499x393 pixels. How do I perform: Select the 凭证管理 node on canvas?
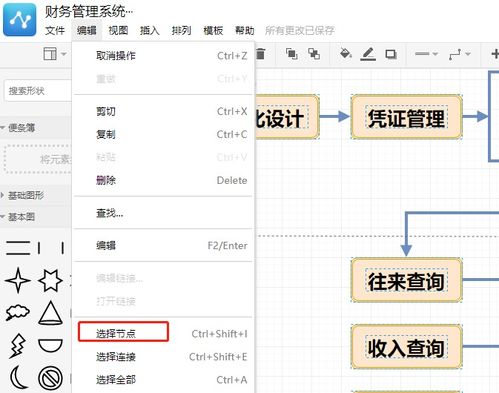coord(406,117)
